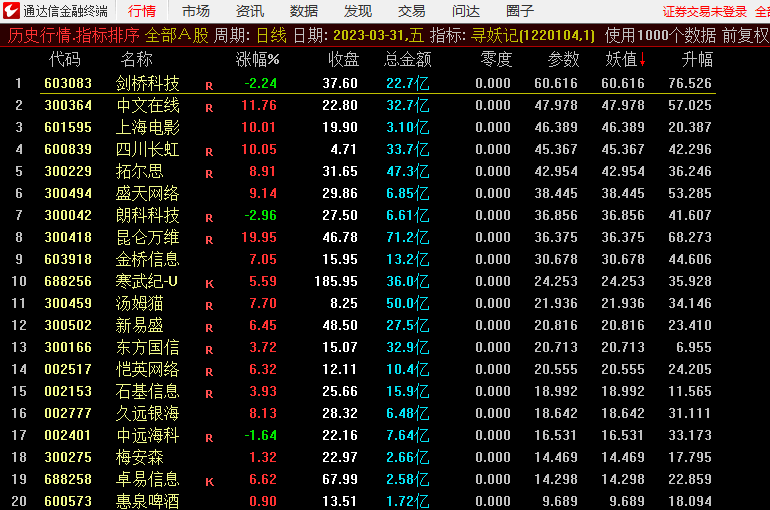Toggle 妖值 descending sort arrow header

click(626, 59)
